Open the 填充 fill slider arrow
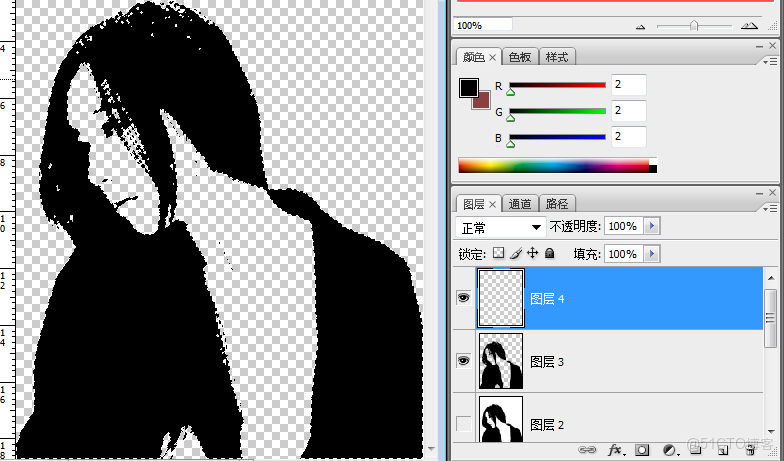This screenshot has height=461, width=784. click(x=652, y=254)
